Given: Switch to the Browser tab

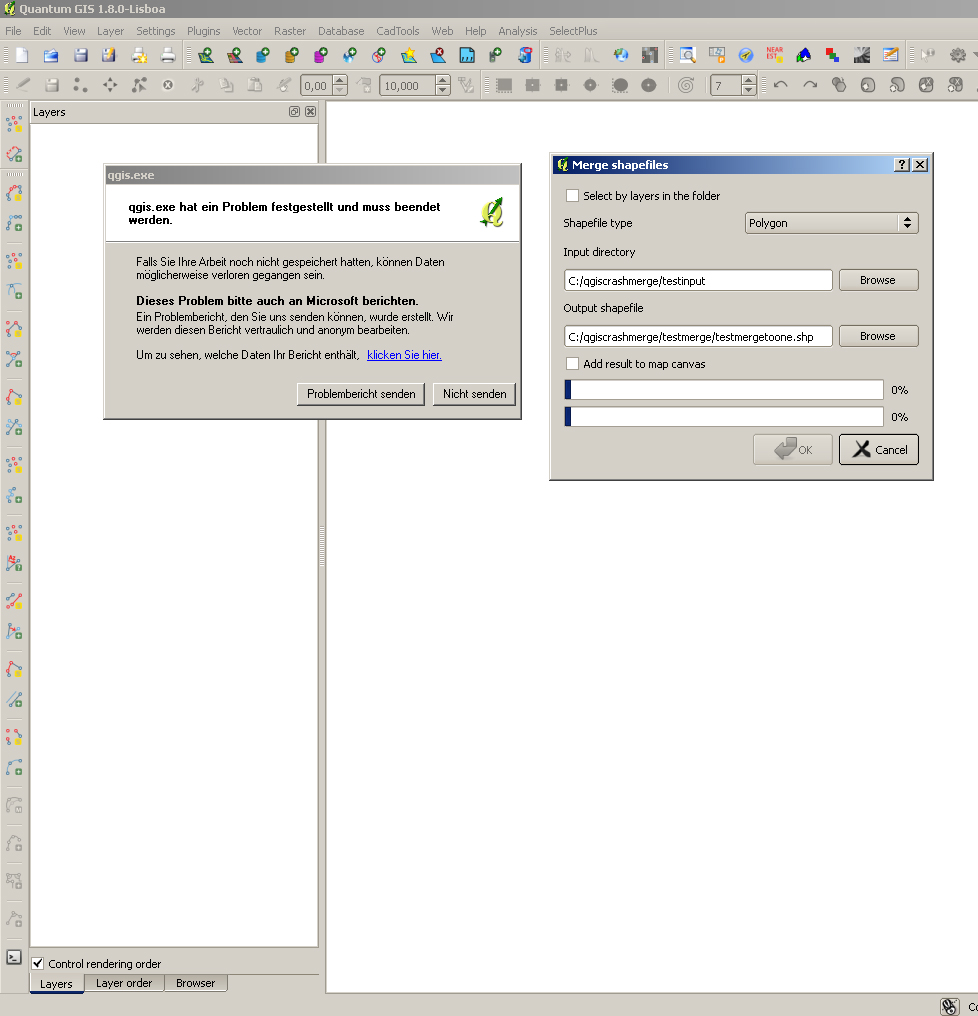Looking at the screenshot, I should [195, 983].
